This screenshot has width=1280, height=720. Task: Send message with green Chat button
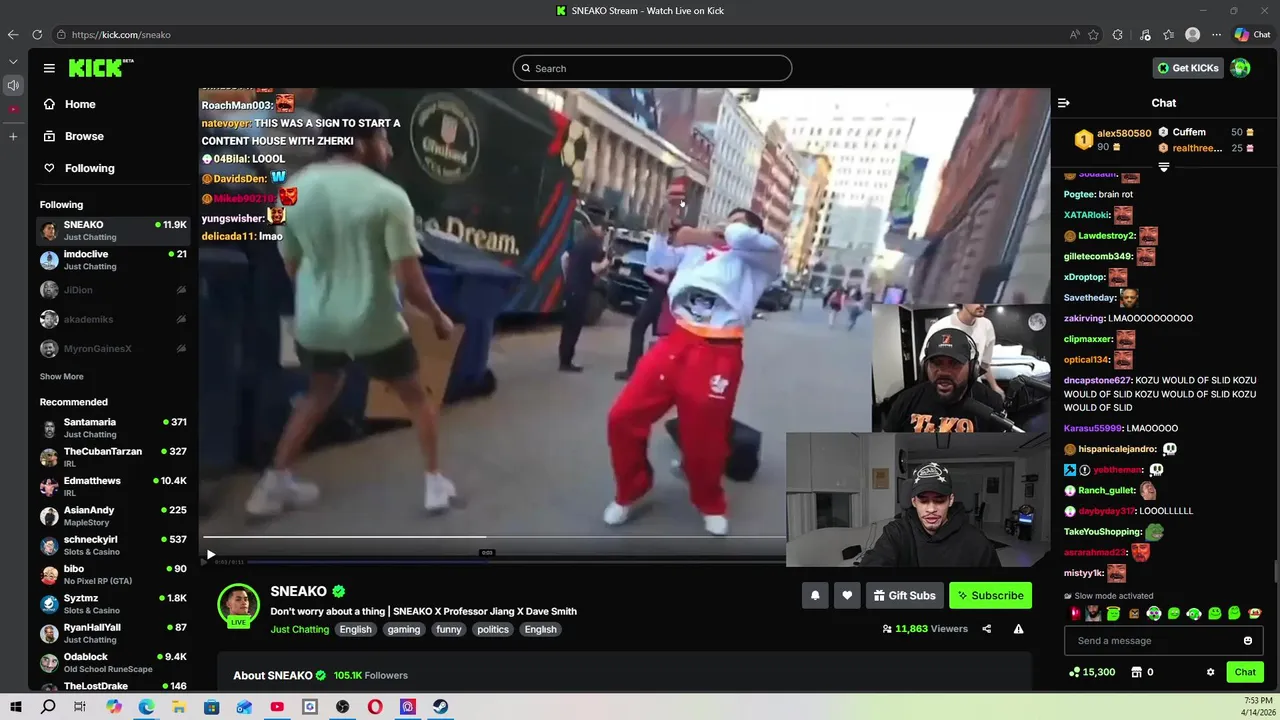[x=1245, y=672]
